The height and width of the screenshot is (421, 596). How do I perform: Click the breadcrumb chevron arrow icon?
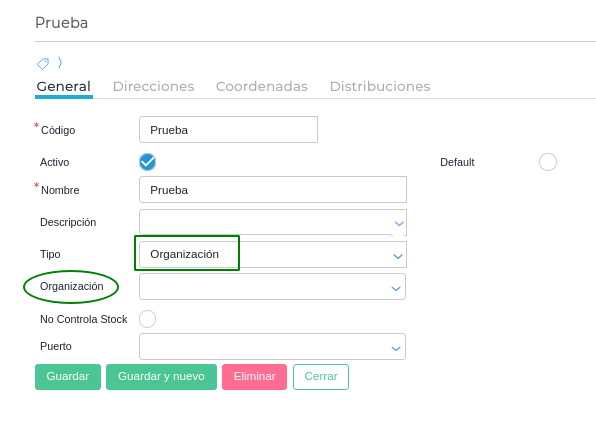point(60,62)
